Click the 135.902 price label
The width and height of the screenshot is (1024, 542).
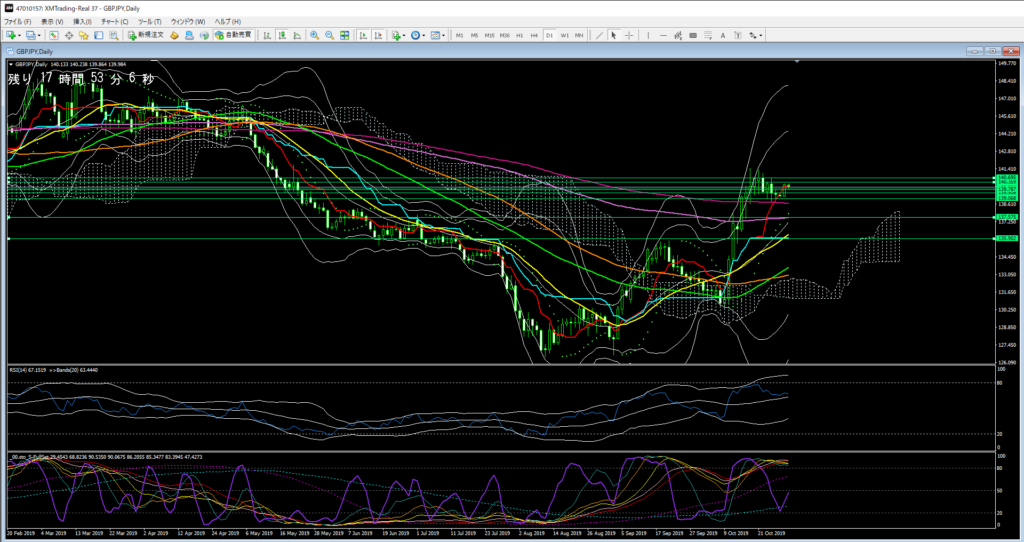(x=1006, y=238)
